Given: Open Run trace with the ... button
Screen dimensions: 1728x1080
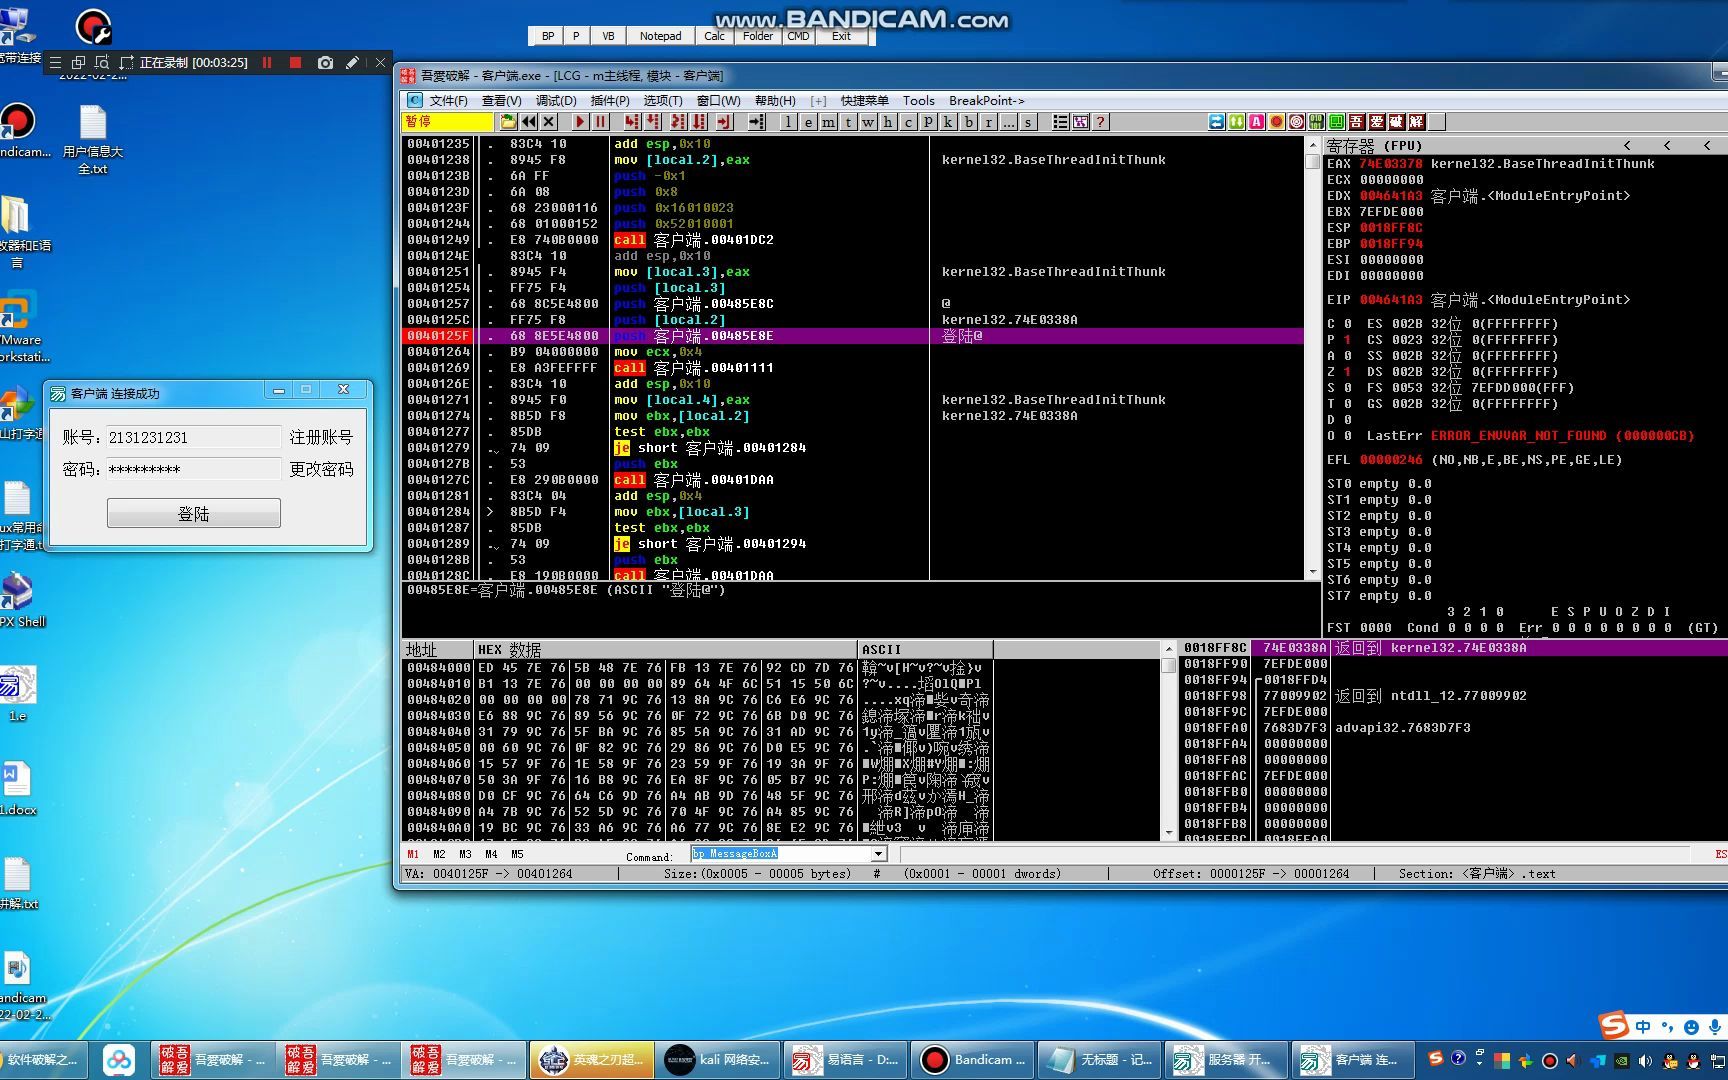Looking at the screenshot, I should click(1009, 122).
